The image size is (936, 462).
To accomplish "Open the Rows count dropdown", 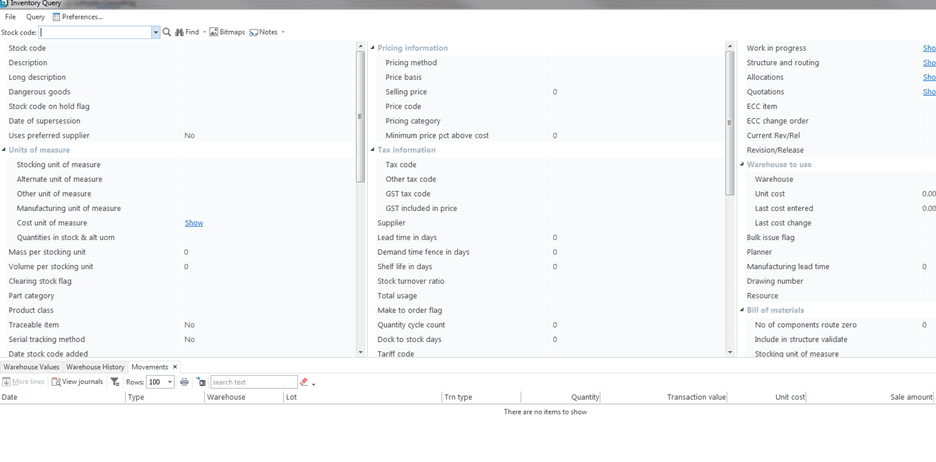I will point(170,382).
